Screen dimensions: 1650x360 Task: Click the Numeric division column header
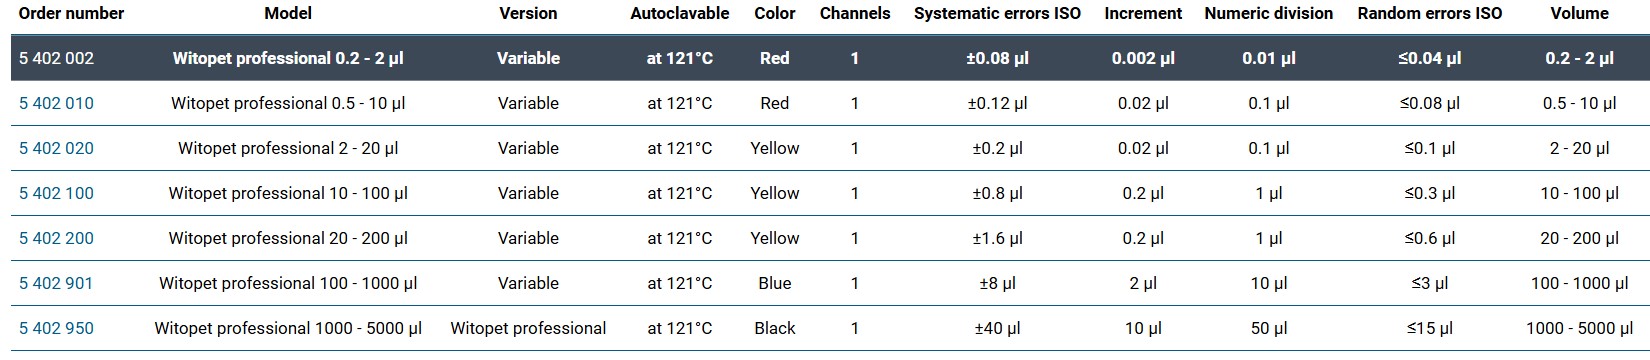point(1269,13)
